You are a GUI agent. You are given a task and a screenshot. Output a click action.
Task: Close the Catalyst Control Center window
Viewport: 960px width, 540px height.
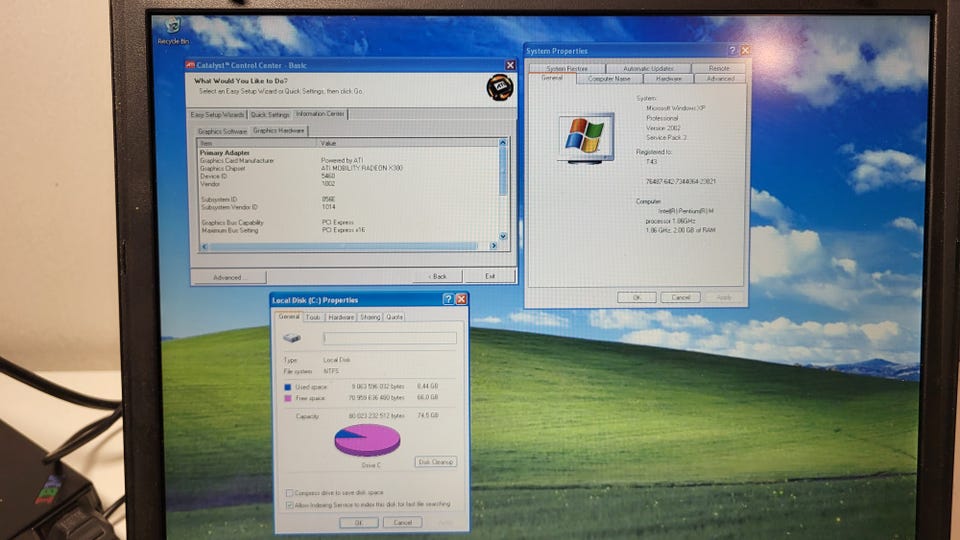tap(510, 65)
